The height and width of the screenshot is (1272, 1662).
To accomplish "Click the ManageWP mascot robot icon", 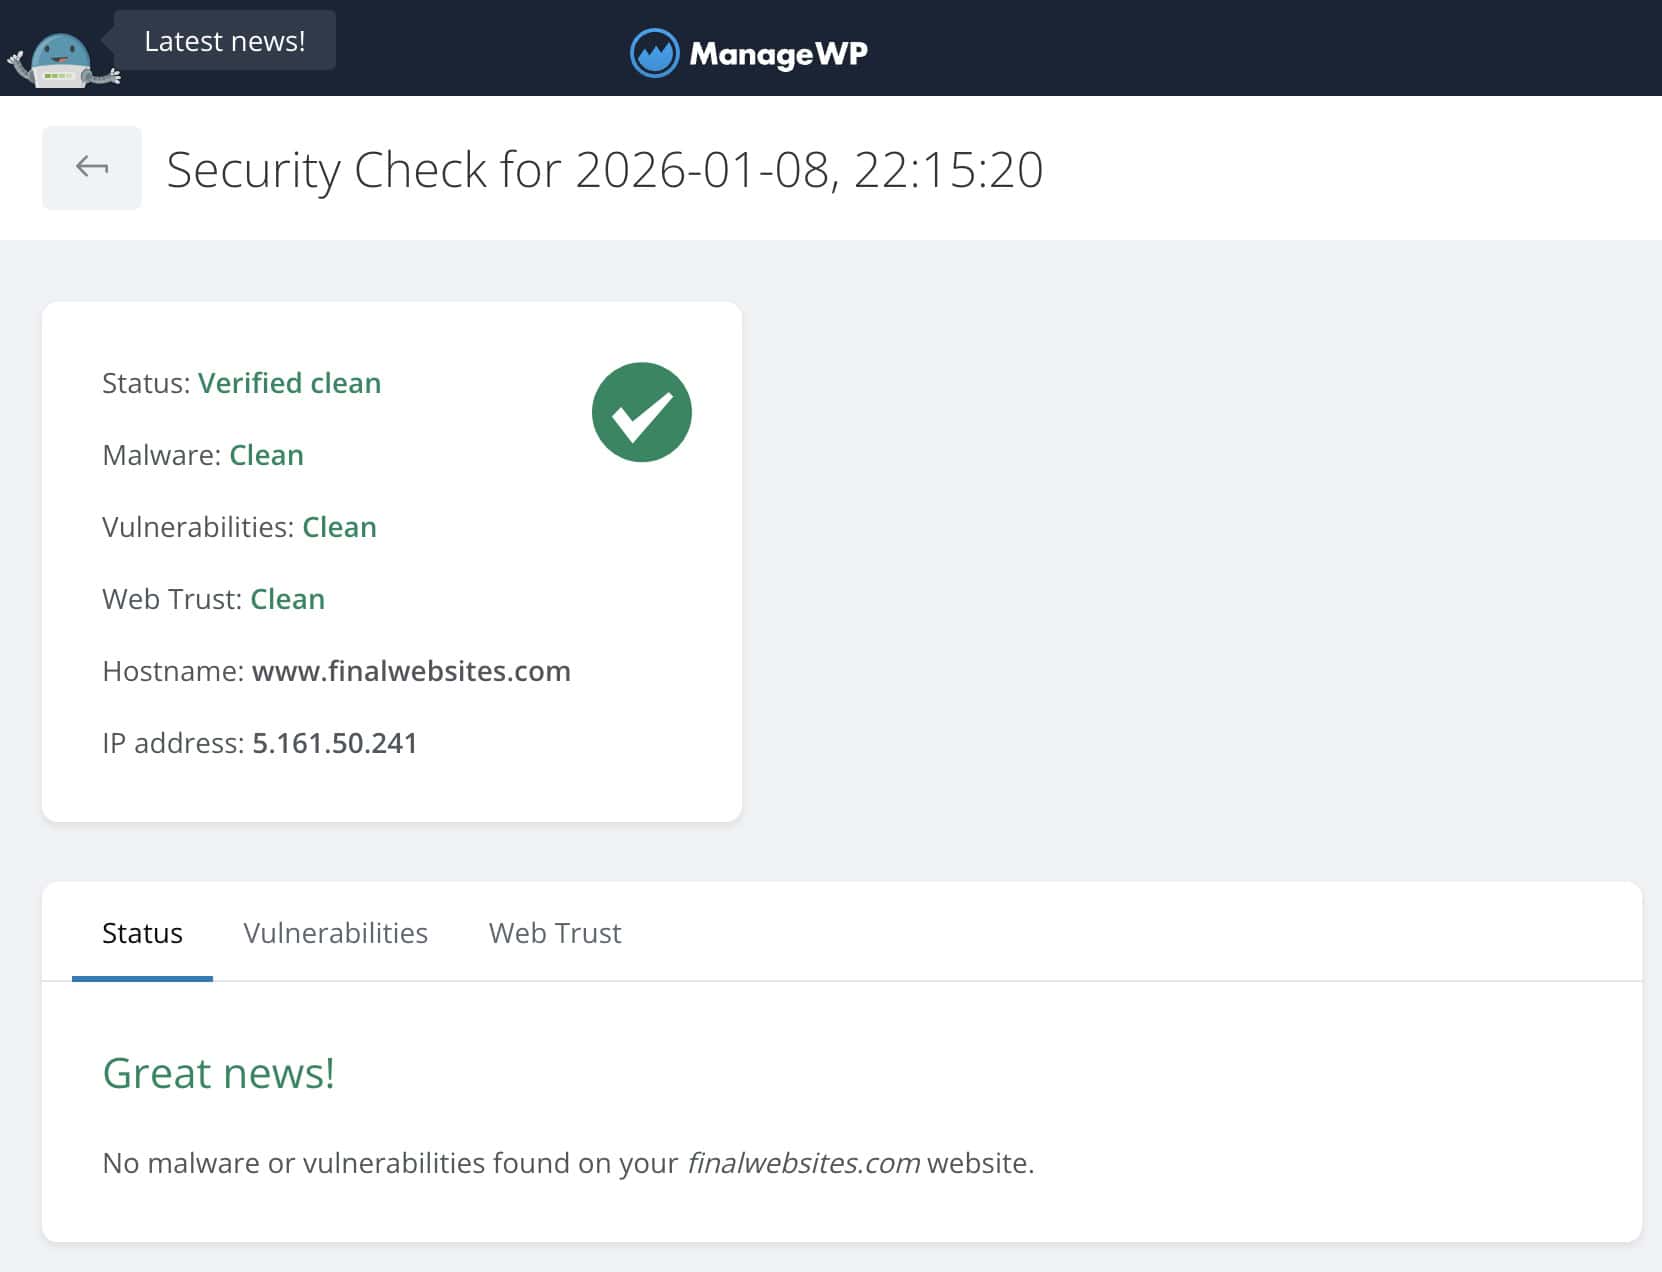I will click(60, 52).
